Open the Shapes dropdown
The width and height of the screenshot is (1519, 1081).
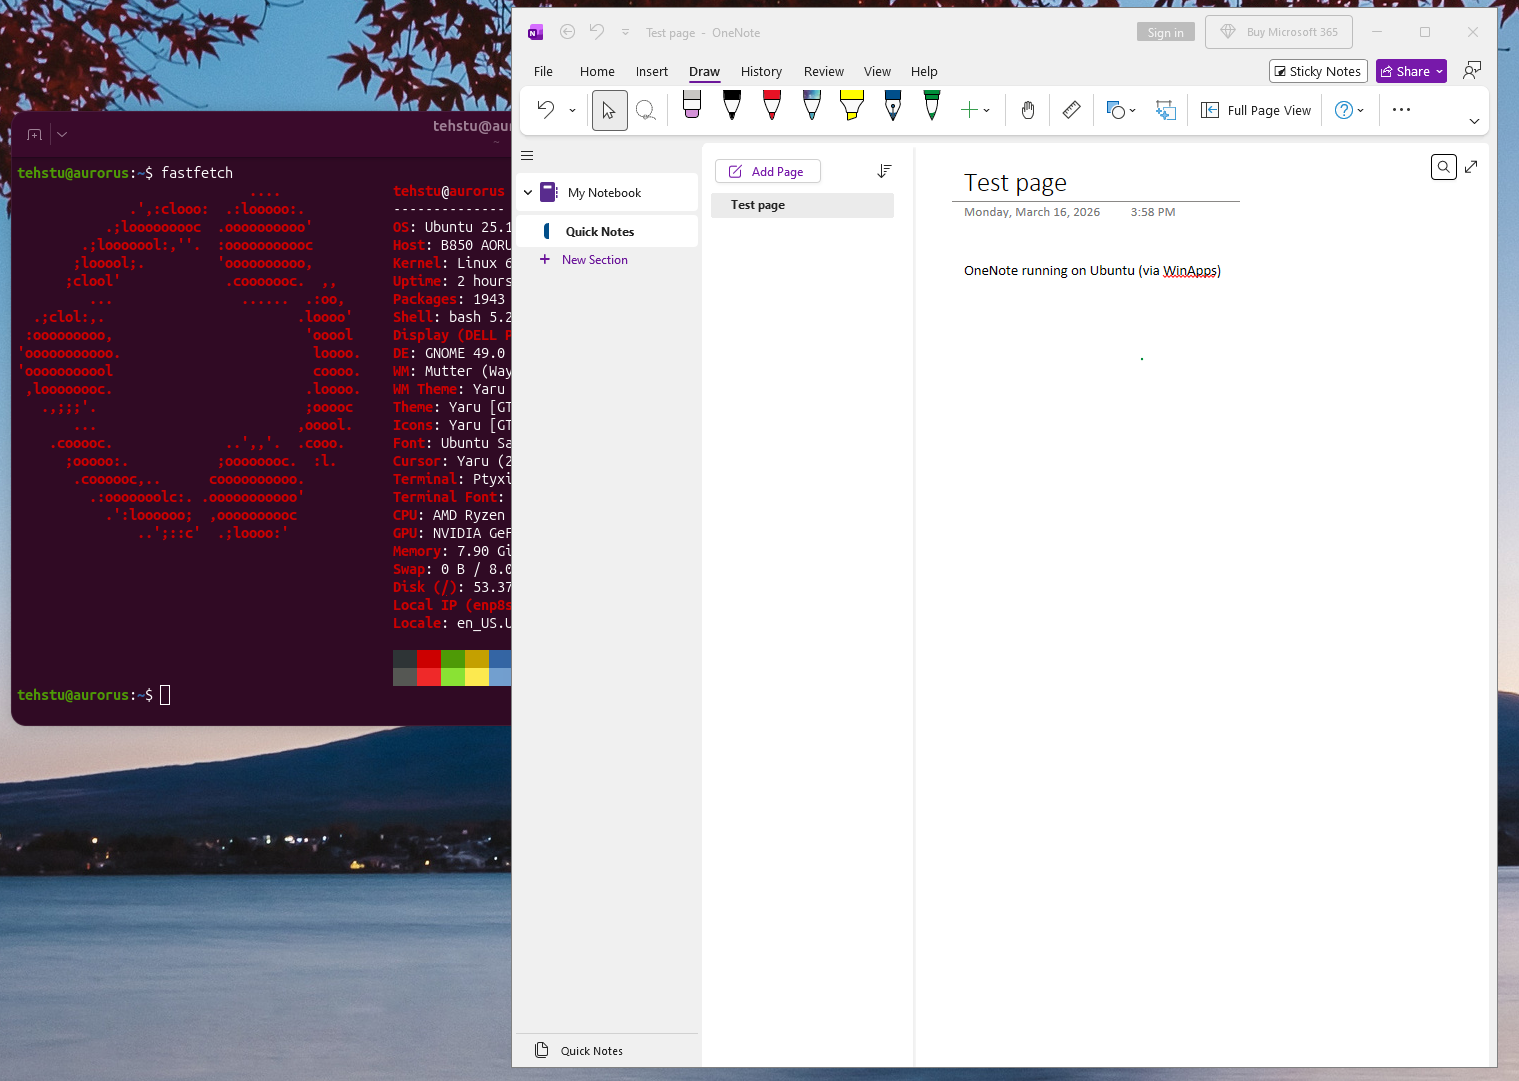pos(1121,110)
